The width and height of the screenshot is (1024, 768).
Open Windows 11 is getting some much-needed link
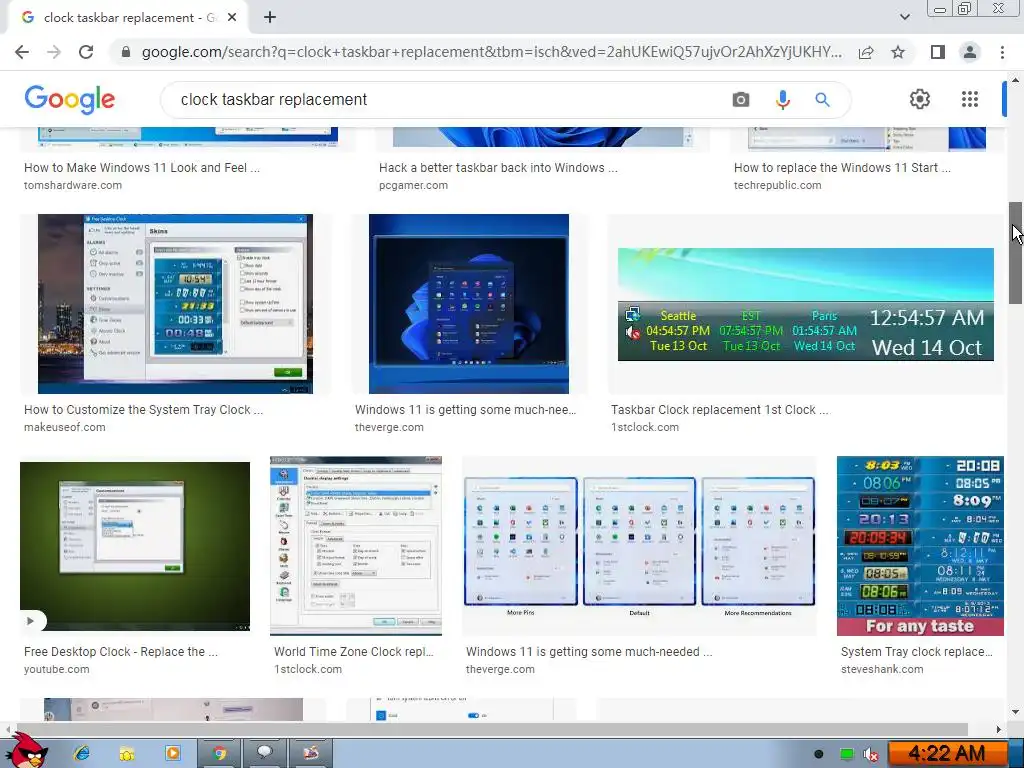click(x=589, y=652)
